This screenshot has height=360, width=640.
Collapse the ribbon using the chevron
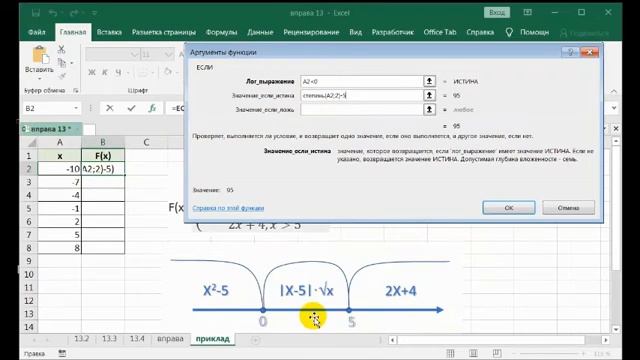pyautogui.click(x=614, y=91)
